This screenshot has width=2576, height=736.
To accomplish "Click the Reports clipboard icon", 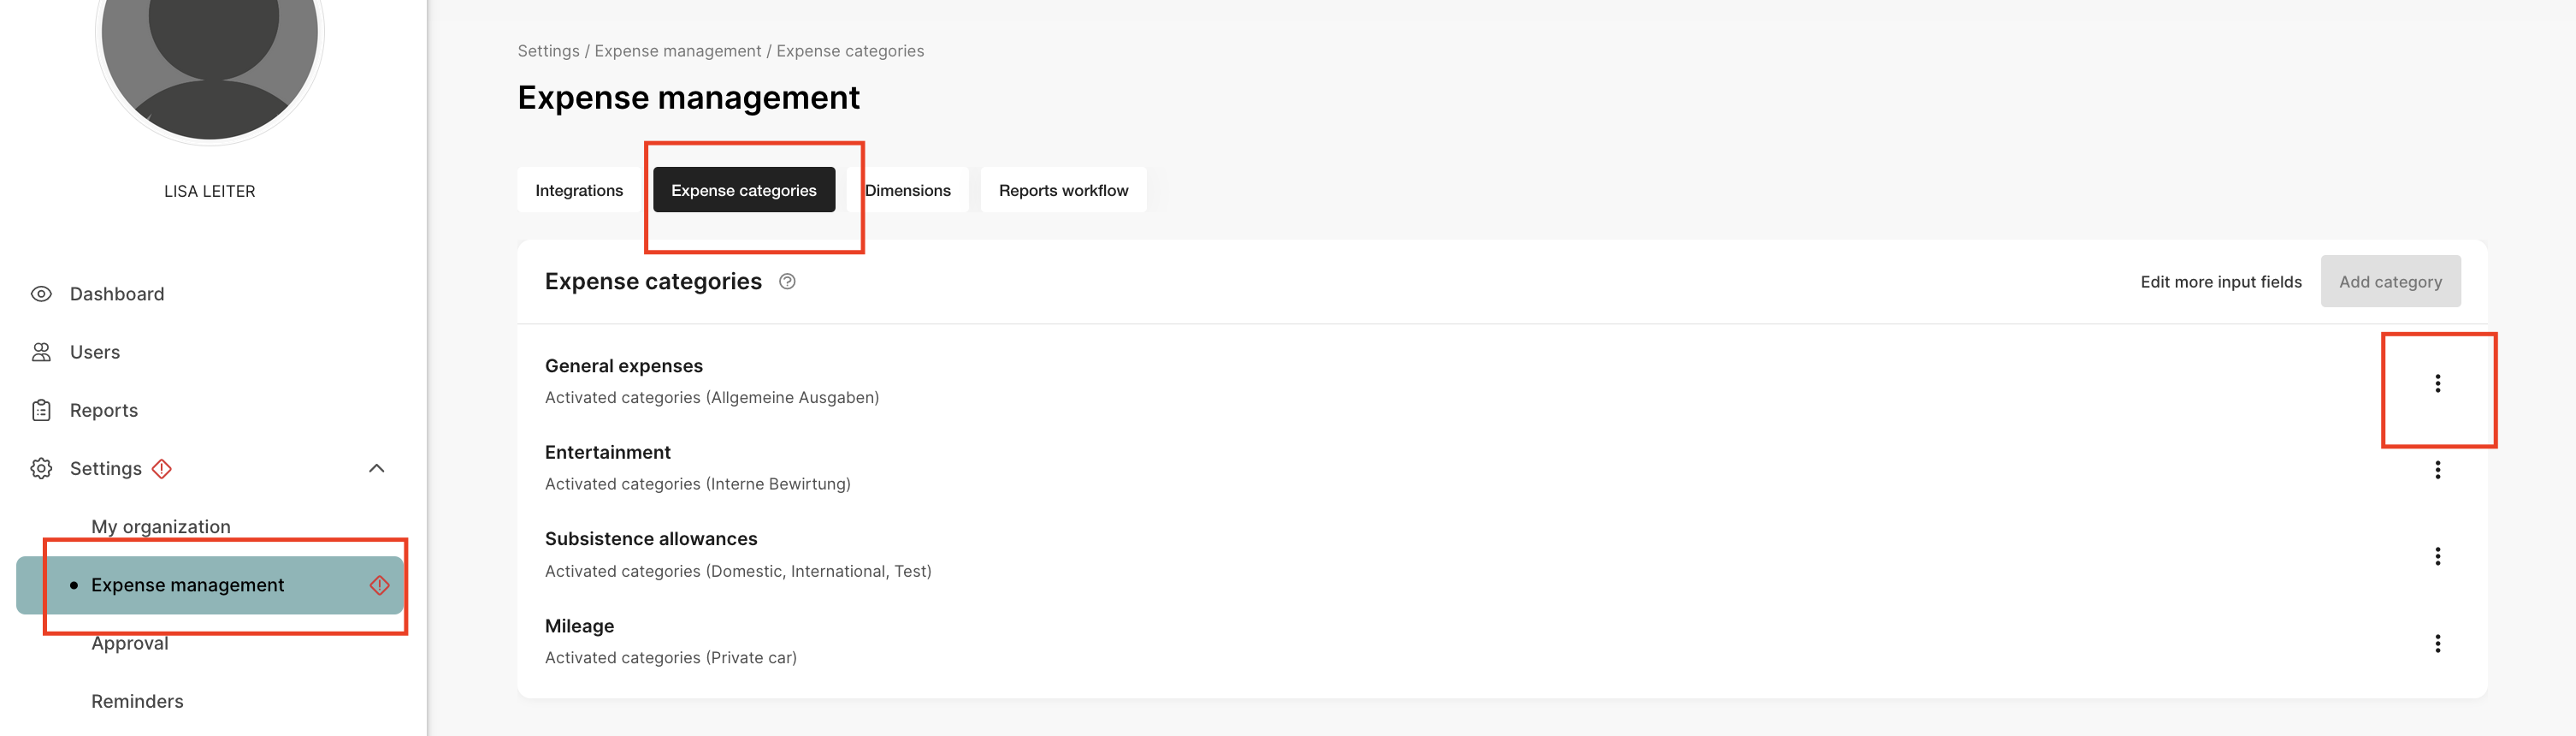I will (41, 410).
